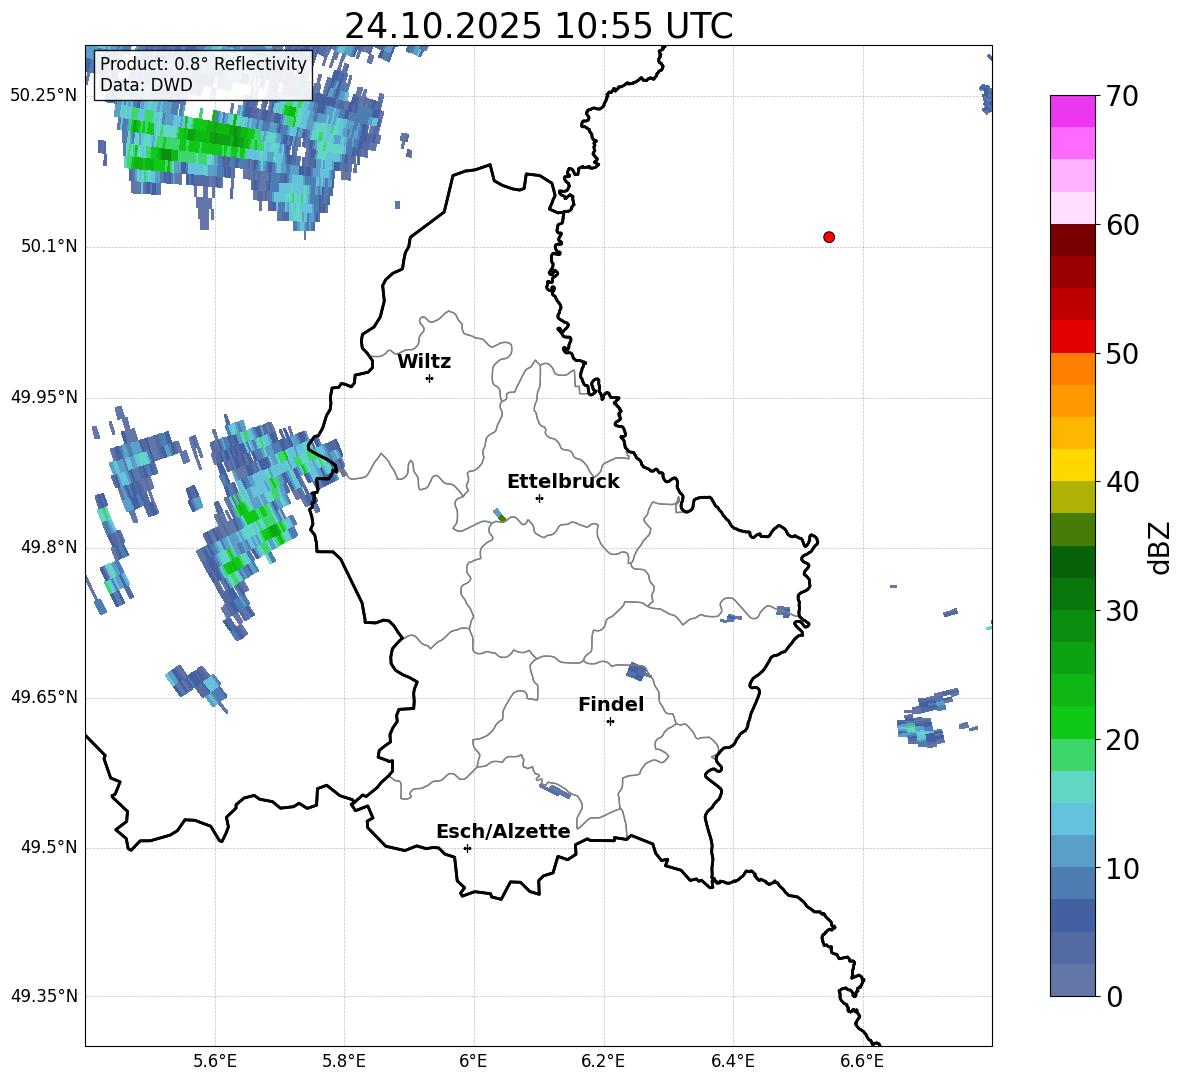Click the 49.65°N latitude label
The height and width of the screenshot is (1081, 1184).
[44, 697]
